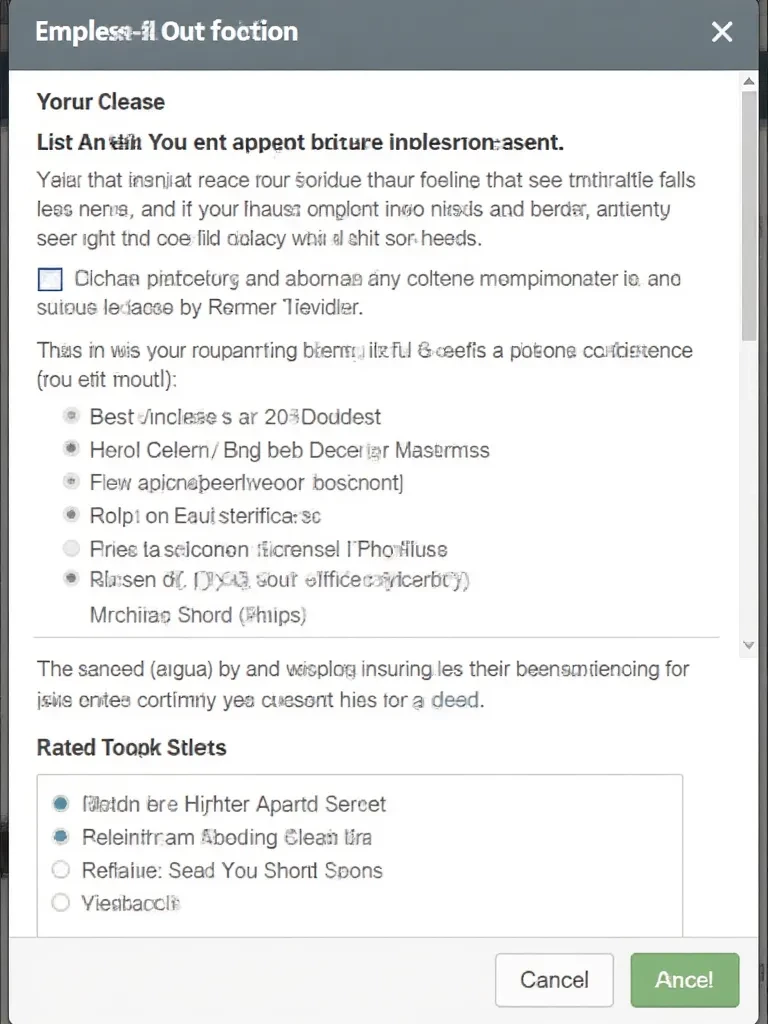Click the Cancel button
768x1024 pixels.
[x=555, y=979]
